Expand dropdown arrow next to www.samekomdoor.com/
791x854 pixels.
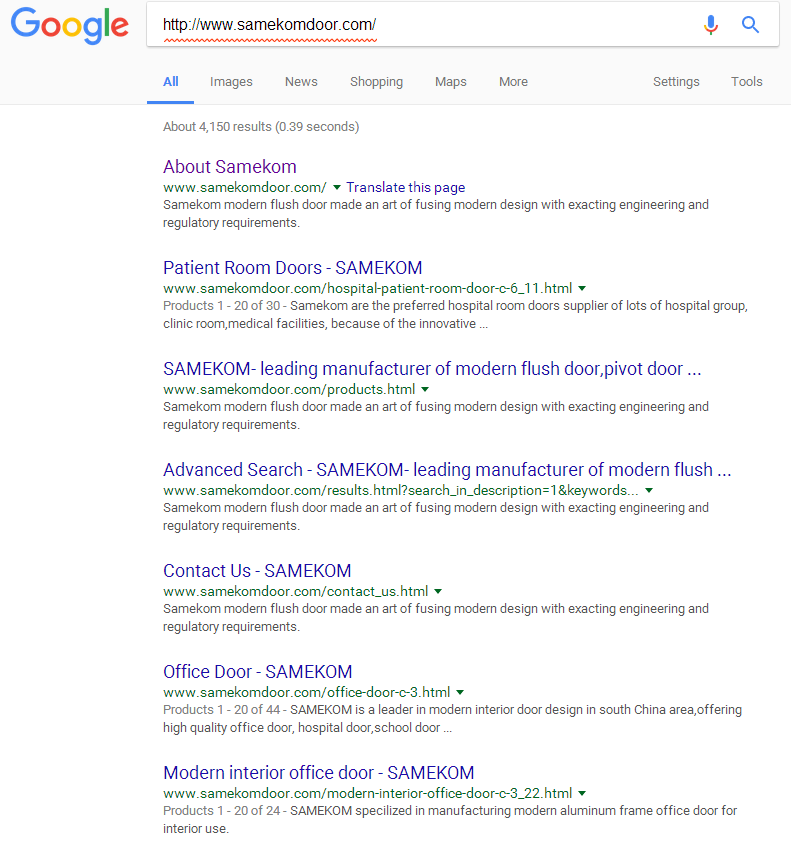pos(337,187)
